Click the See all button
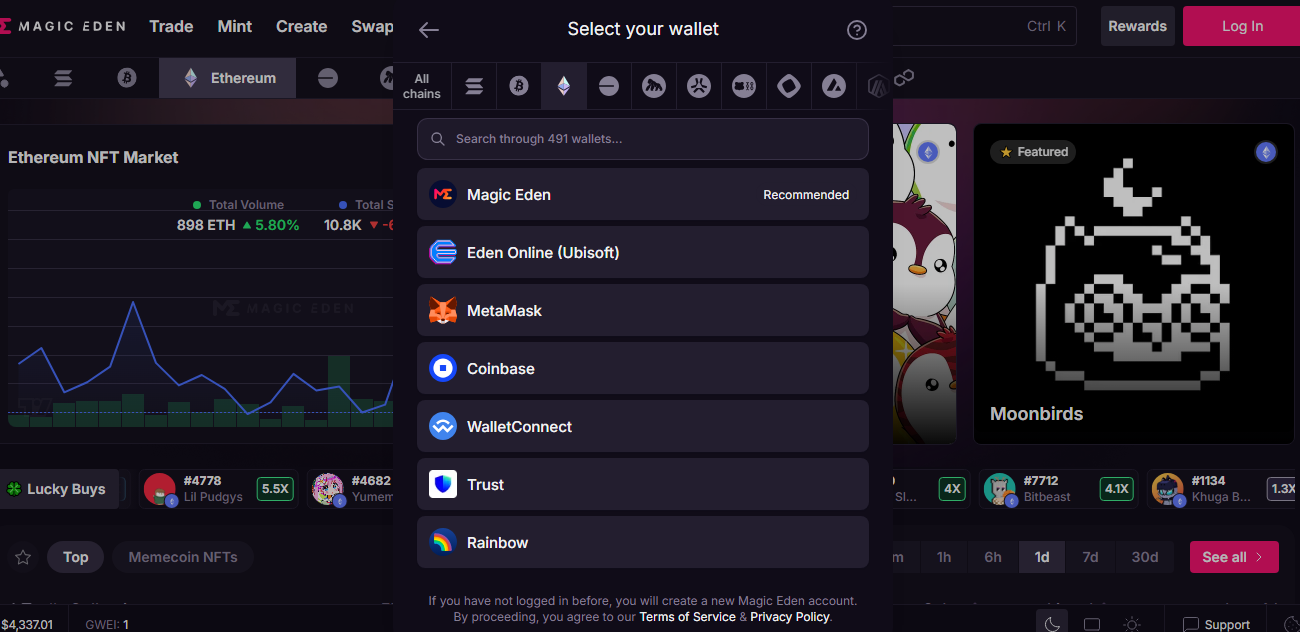The image size is (1300, 632). (x=1233, y=557)
